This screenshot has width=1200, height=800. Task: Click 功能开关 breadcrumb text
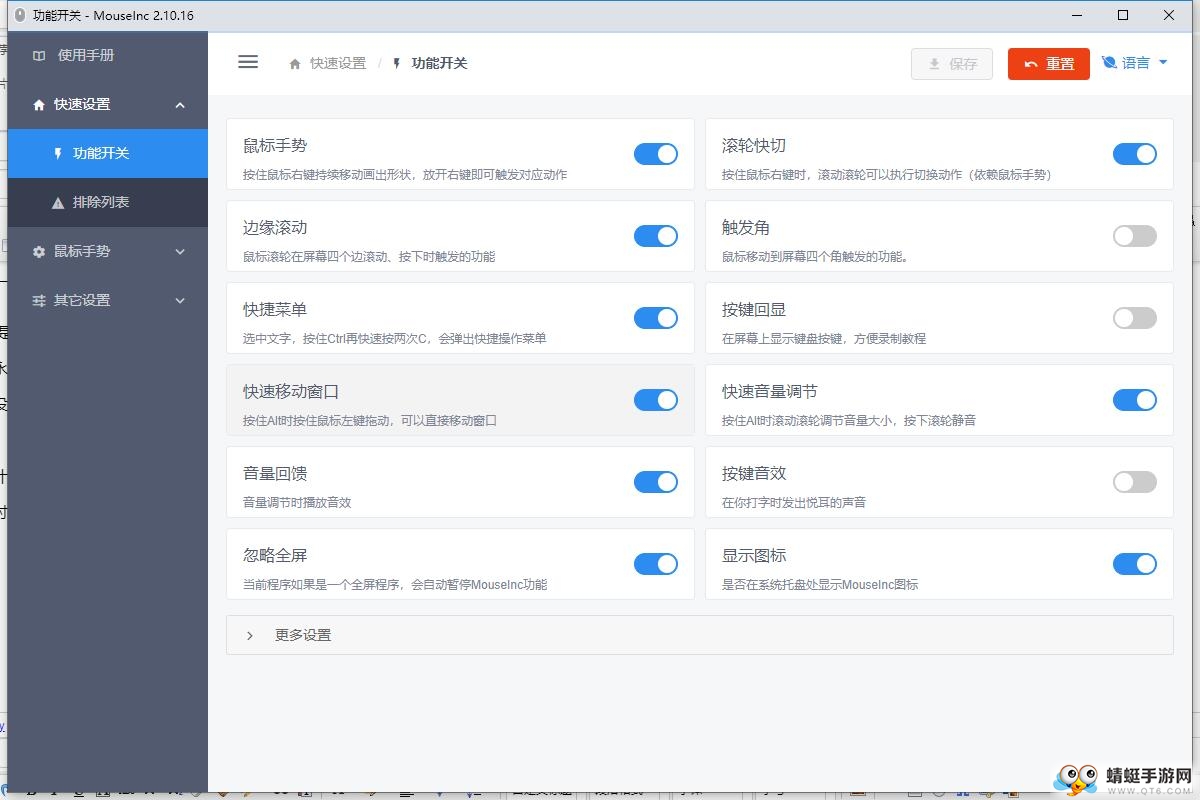tap(440, 64)
